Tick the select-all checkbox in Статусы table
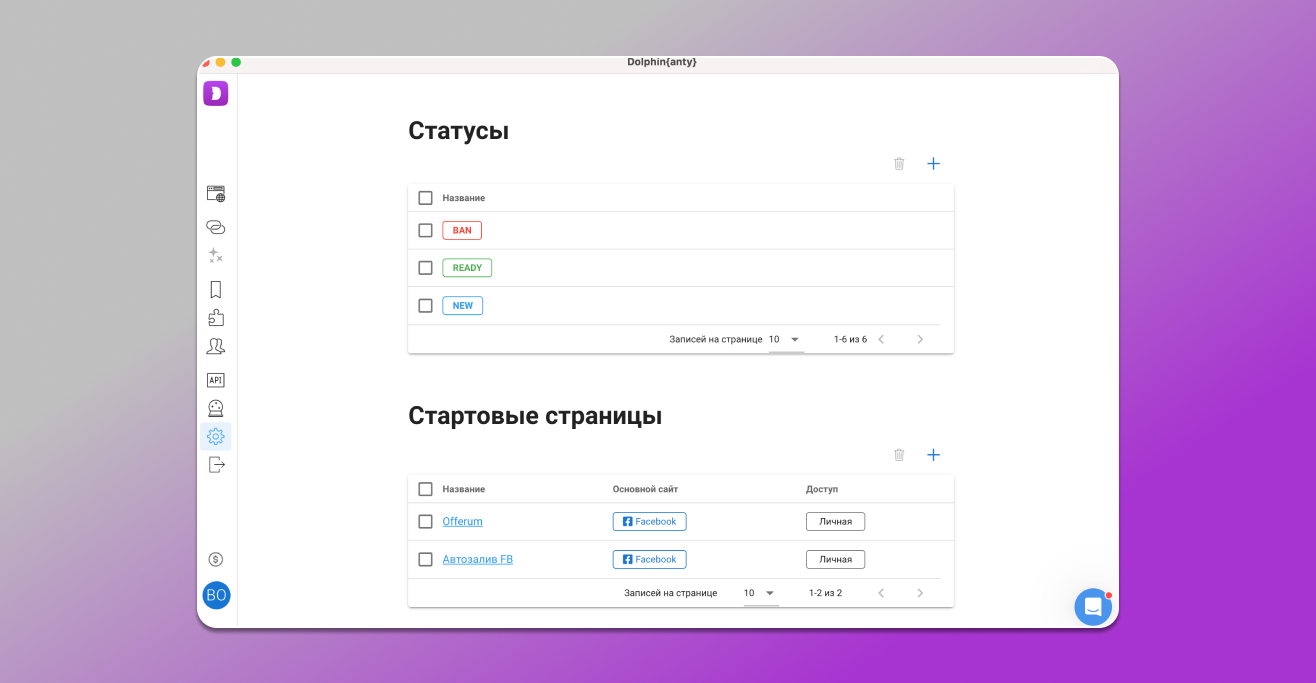This screenshot has width=1316, height=683. click(425, 197)
